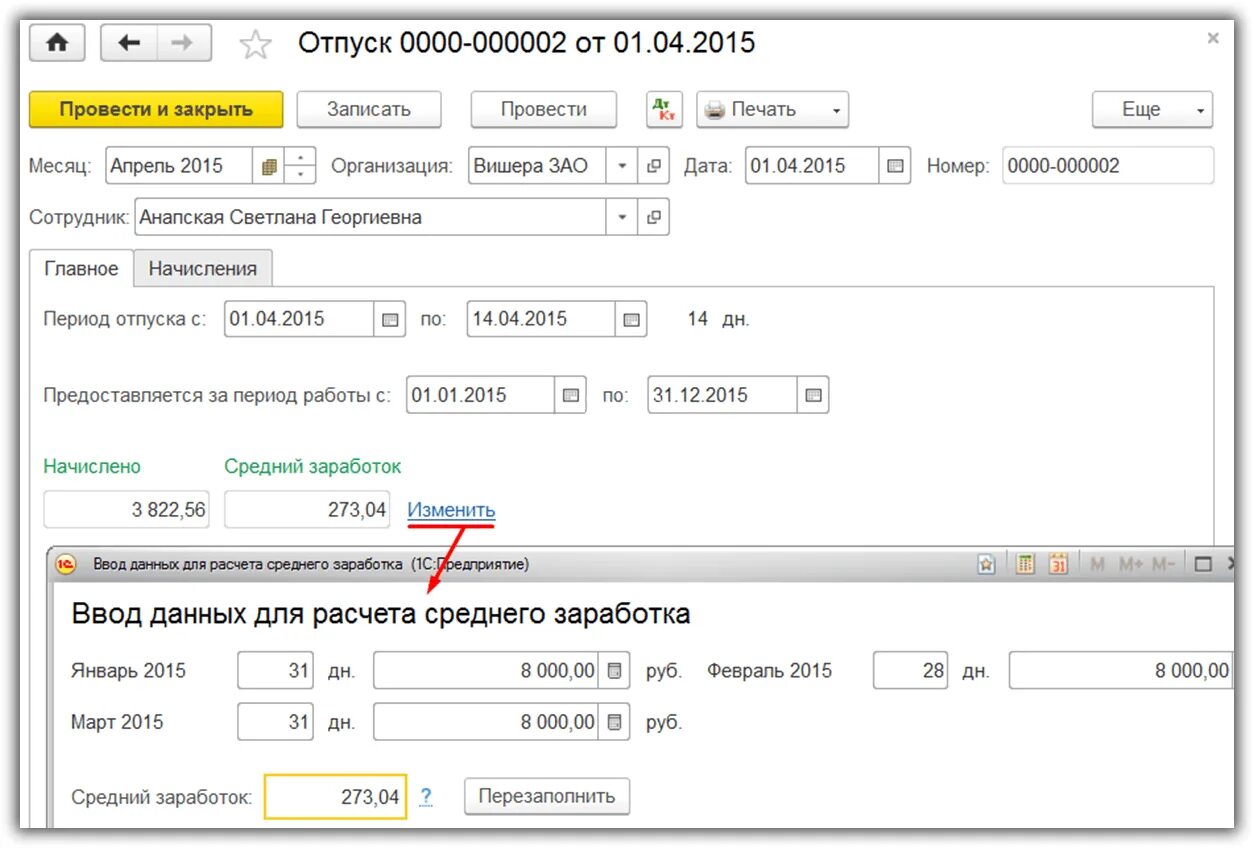
Task: Click Средний заработок field in dialog
Action: (336, 797)
